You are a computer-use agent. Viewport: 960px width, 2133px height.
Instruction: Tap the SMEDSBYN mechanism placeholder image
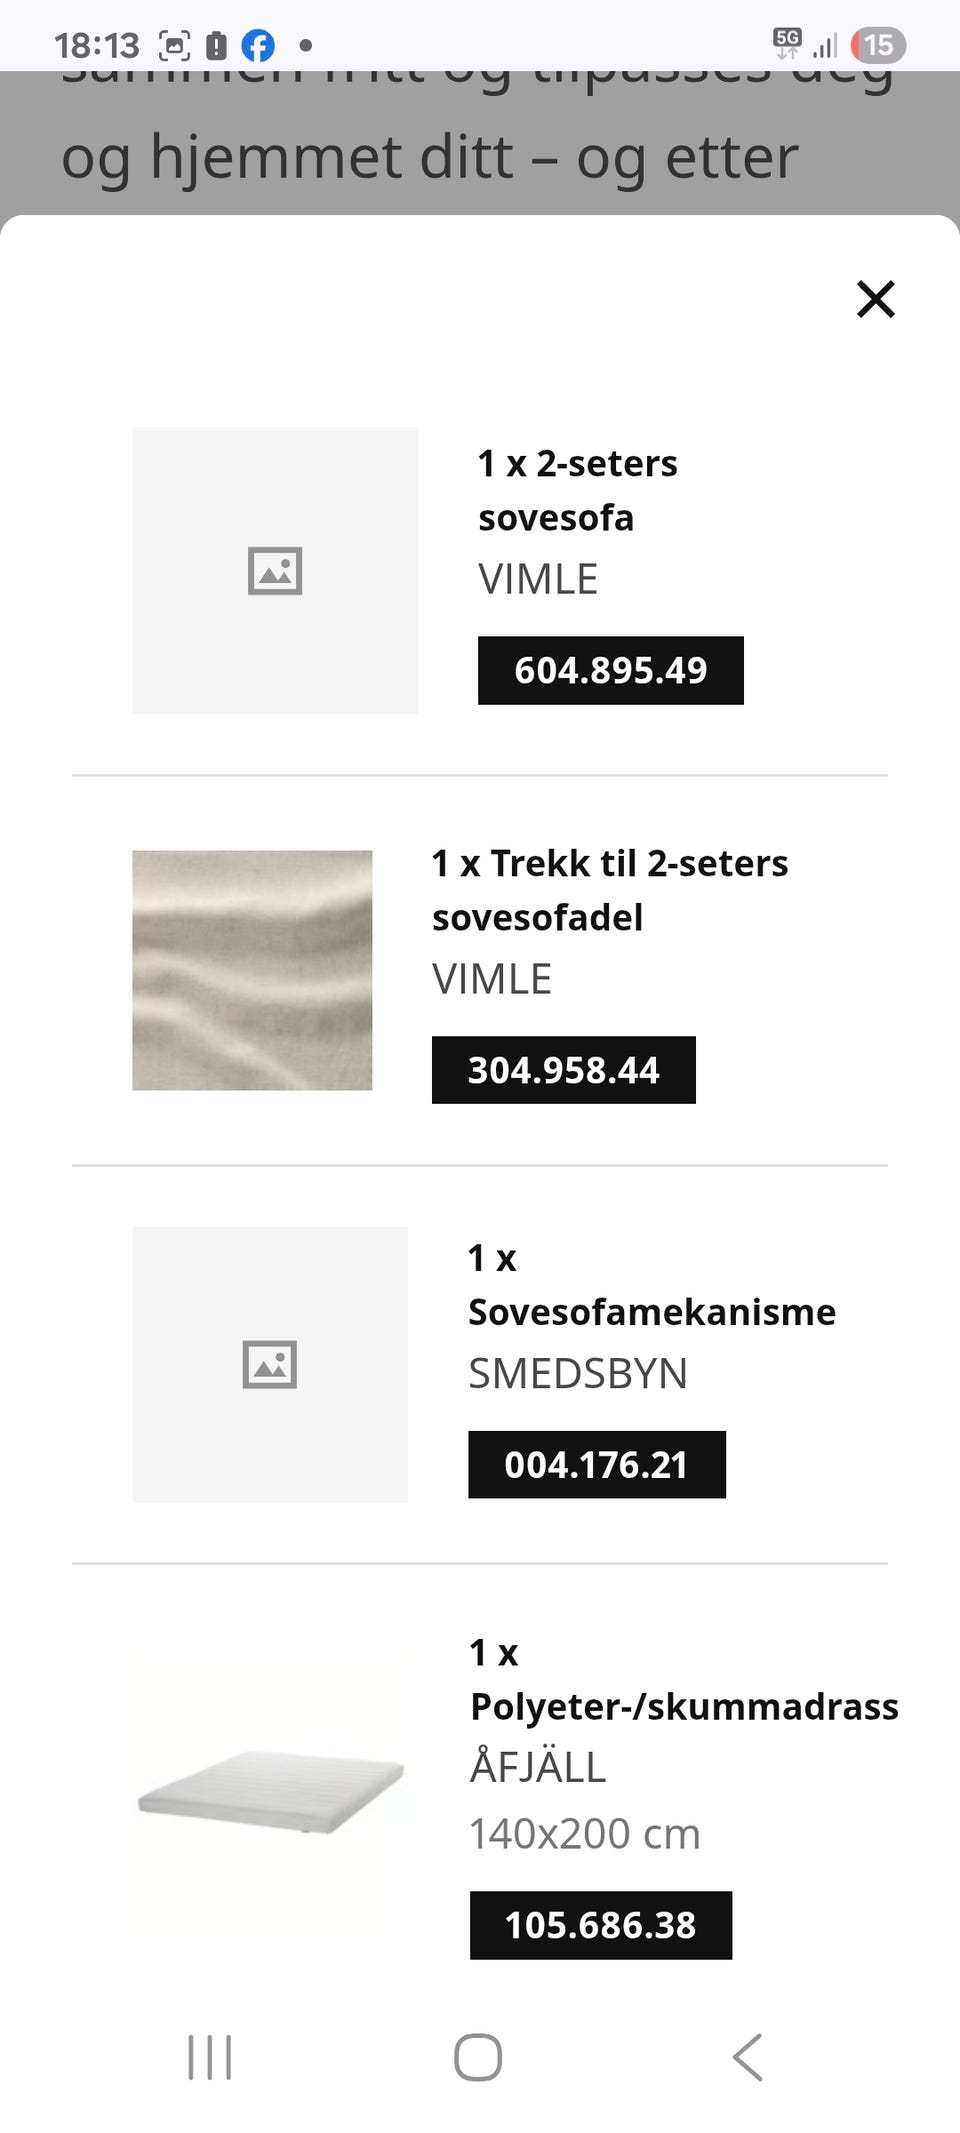point(270,1364)
